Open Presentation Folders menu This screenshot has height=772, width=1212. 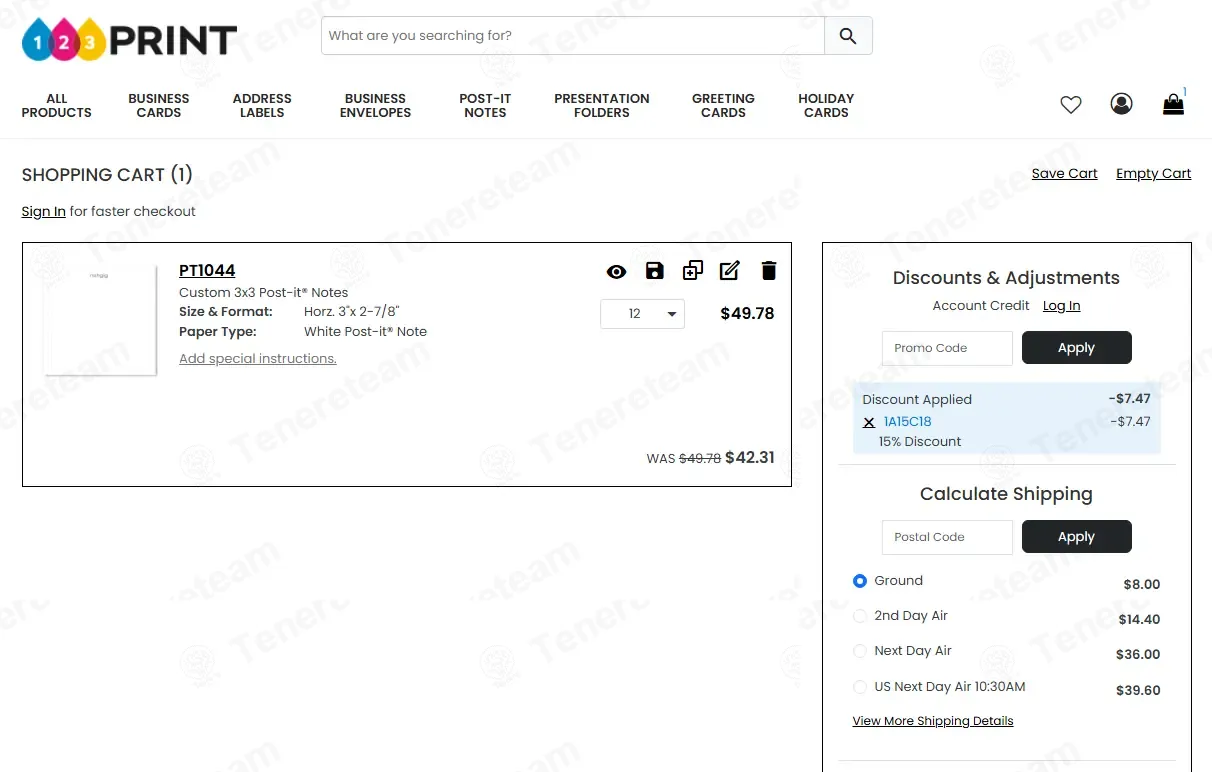[602, 106]
